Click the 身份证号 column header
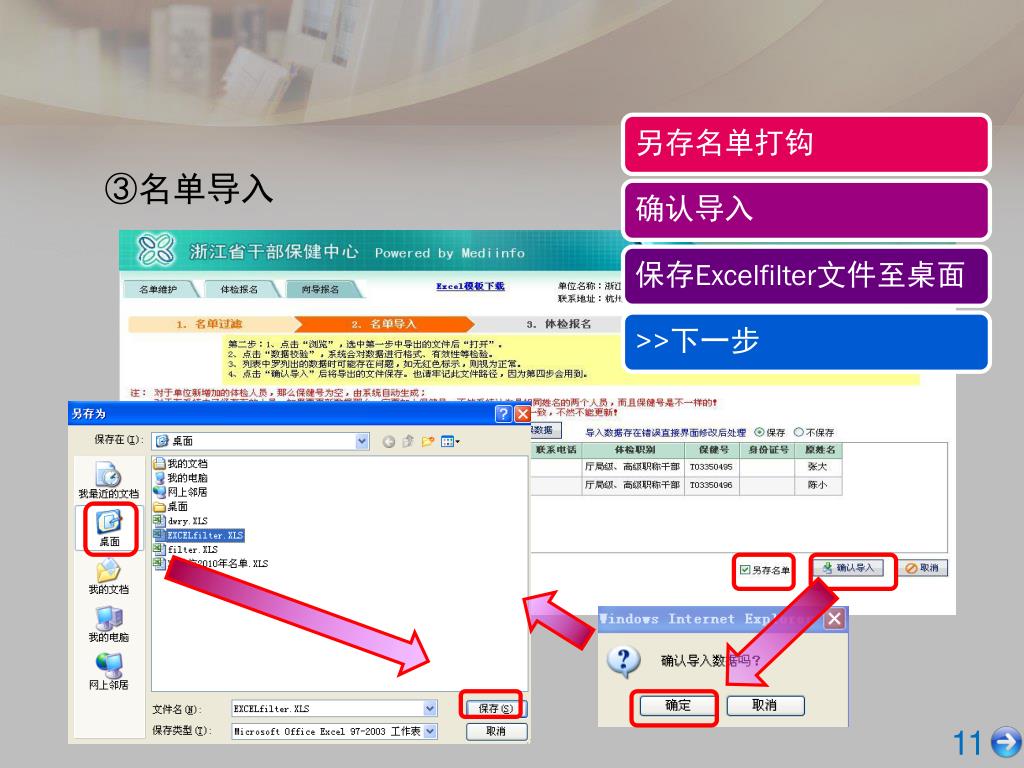This screenshot has height=768, width=1024. (767, 450)
